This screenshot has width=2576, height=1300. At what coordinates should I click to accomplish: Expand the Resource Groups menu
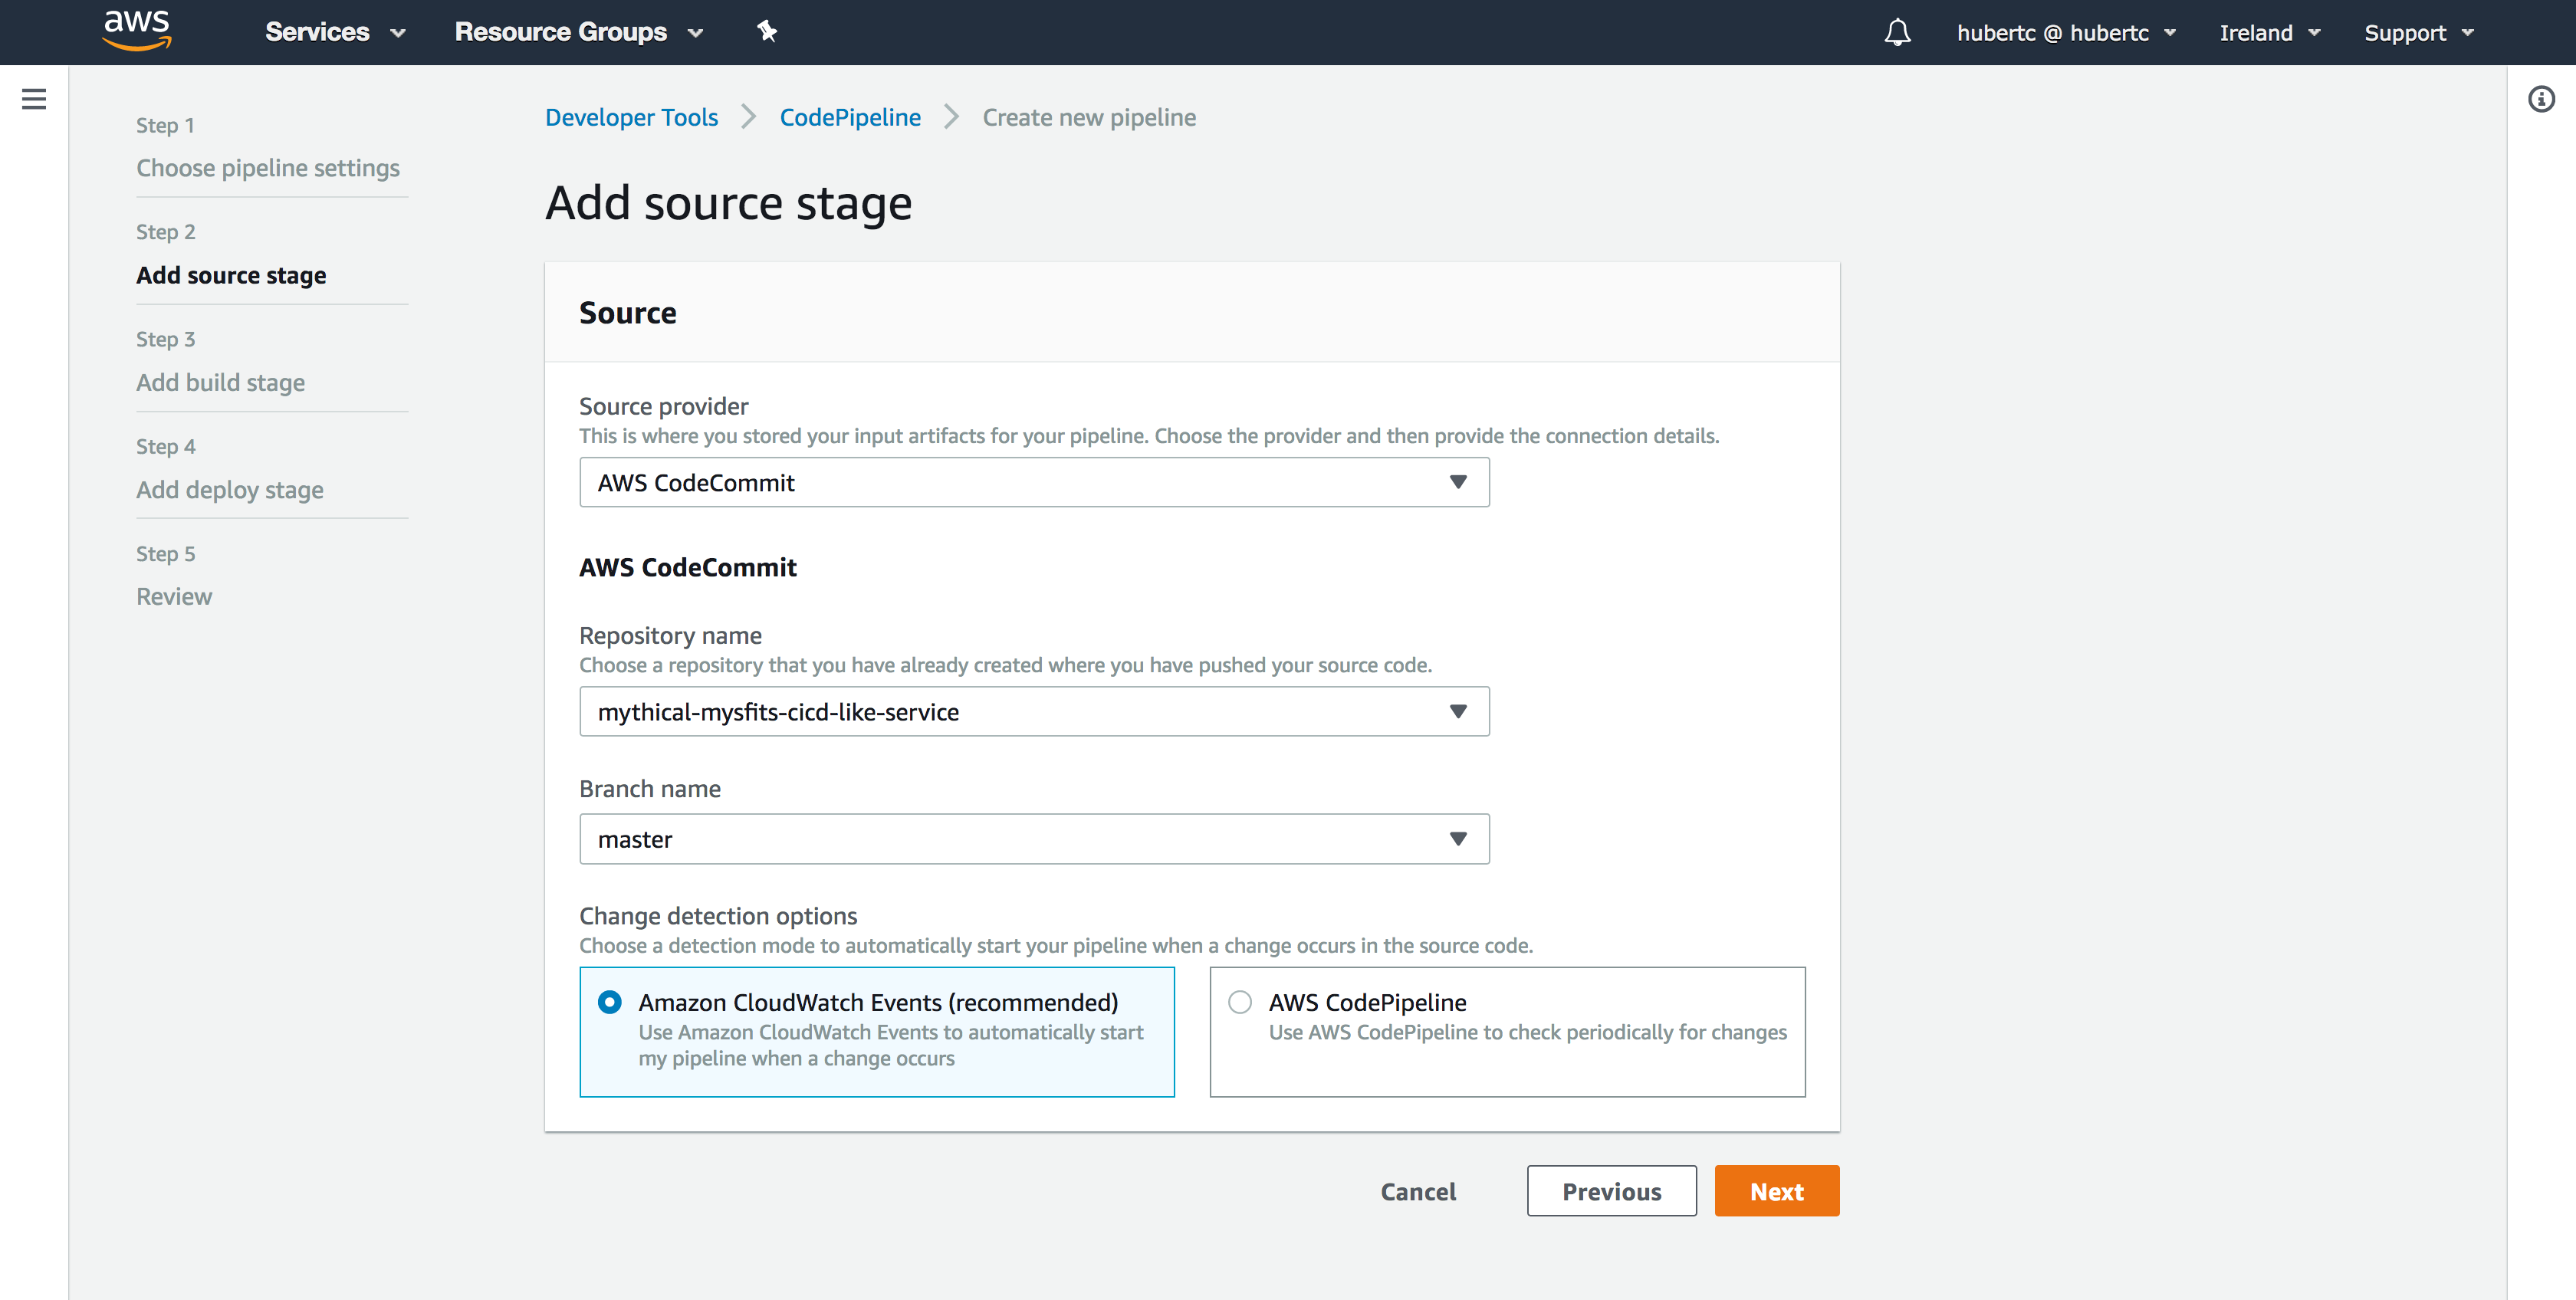[579, 32]
